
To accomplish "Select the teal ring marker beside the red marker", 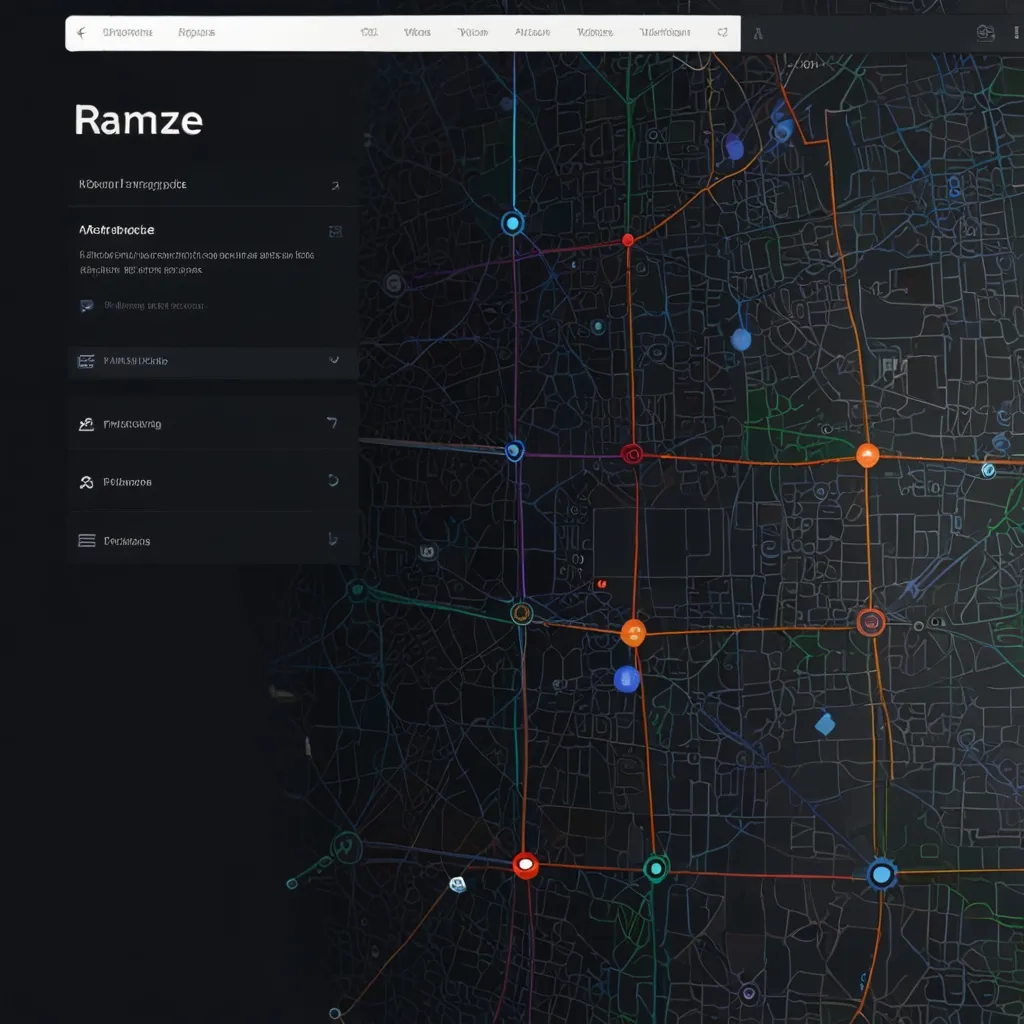I will pyautogui.click(x=655, y=868).
